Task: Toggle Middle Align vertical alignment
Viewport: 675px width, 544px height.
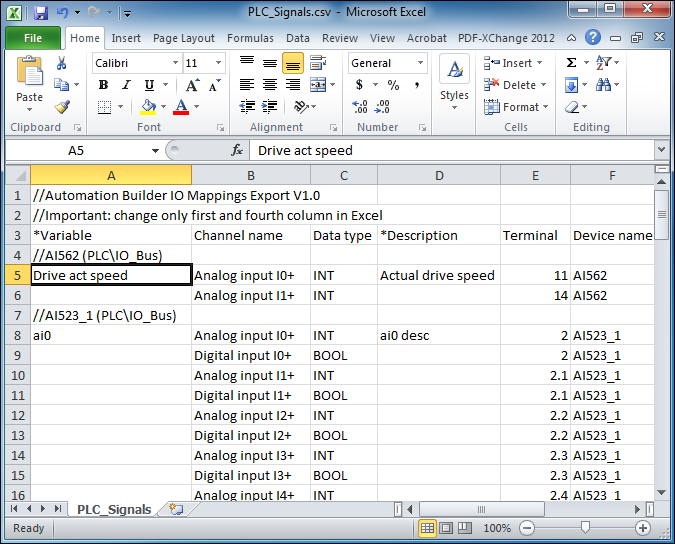Action: coord(270,63)
